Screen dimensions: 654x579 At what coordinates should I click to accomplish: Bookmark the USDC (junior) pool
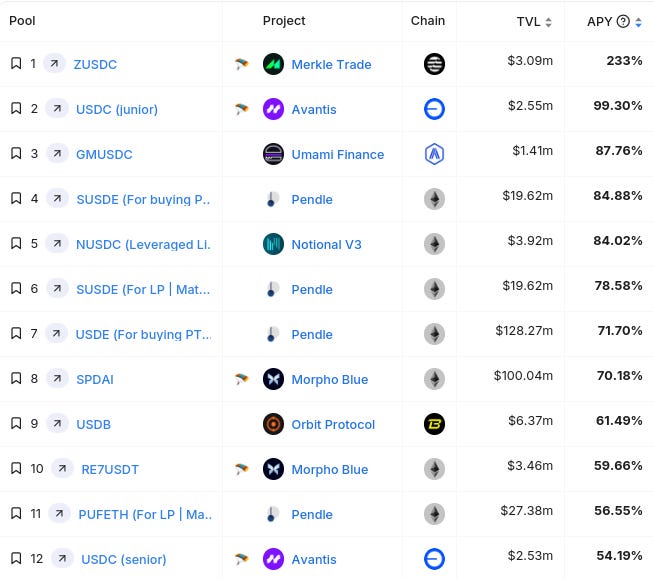pos(16,108)
